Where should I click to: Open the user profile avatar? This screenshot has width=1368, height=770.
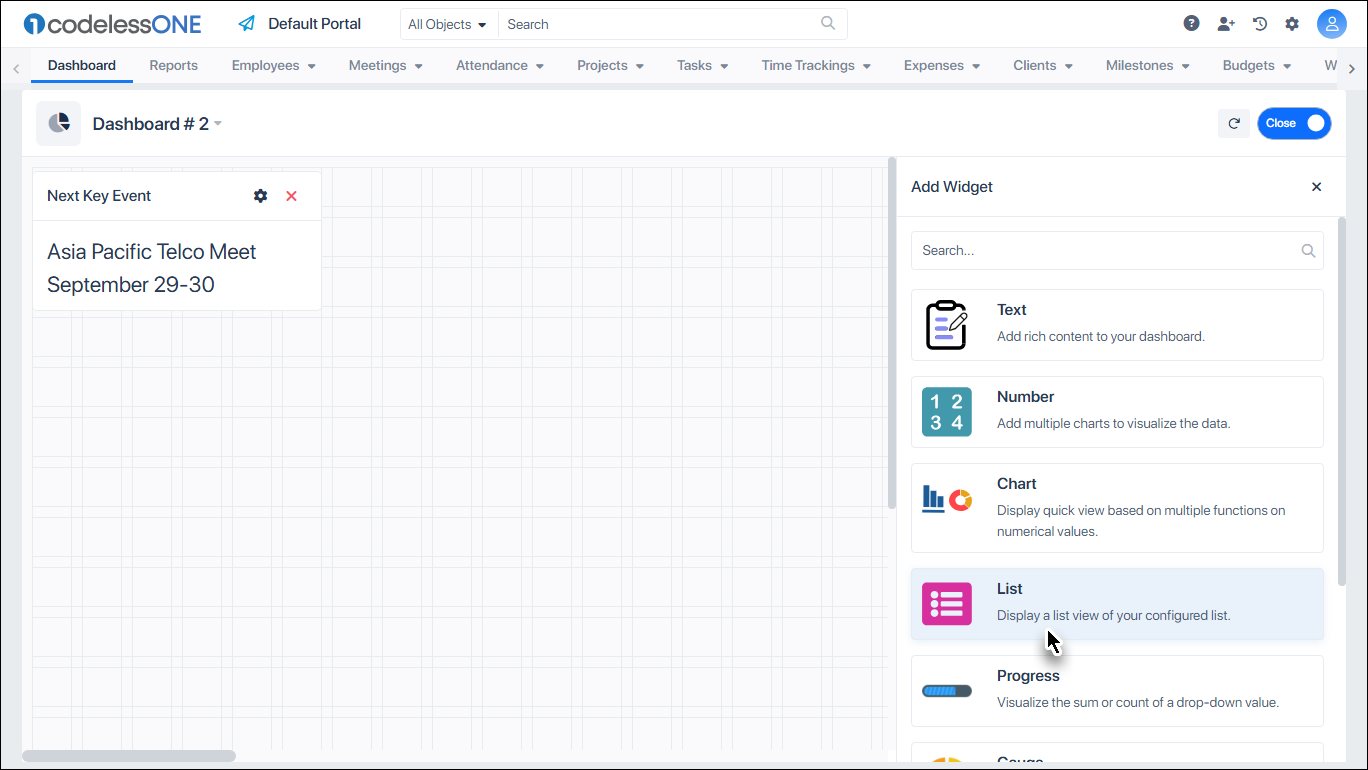(x=1332, y=23)
